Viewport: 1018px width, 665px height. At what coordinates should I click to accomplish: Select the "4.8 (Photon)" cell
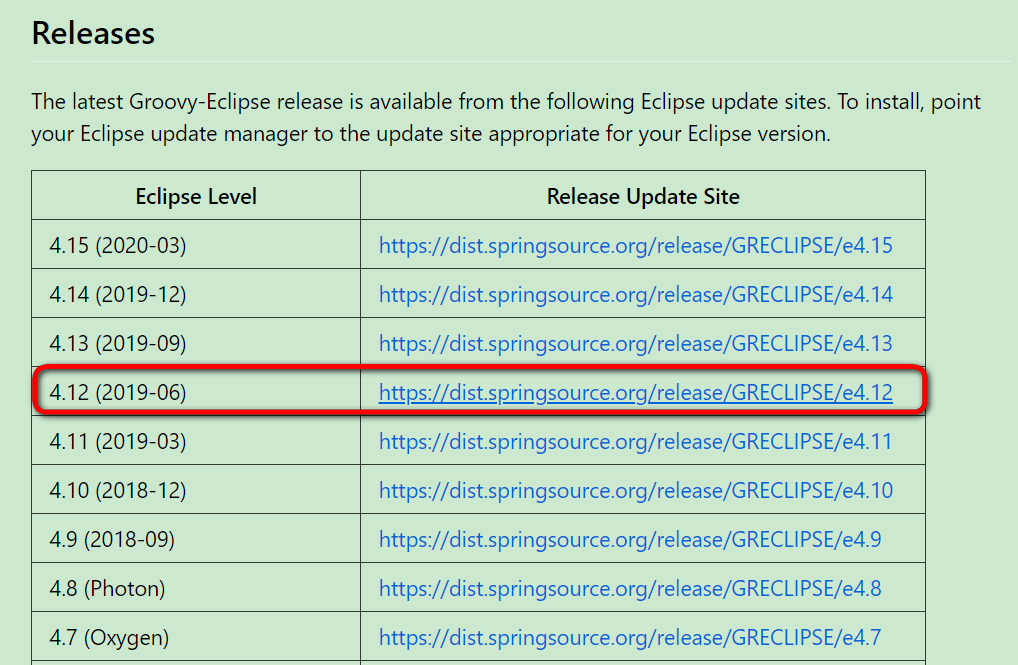(196, 587)
